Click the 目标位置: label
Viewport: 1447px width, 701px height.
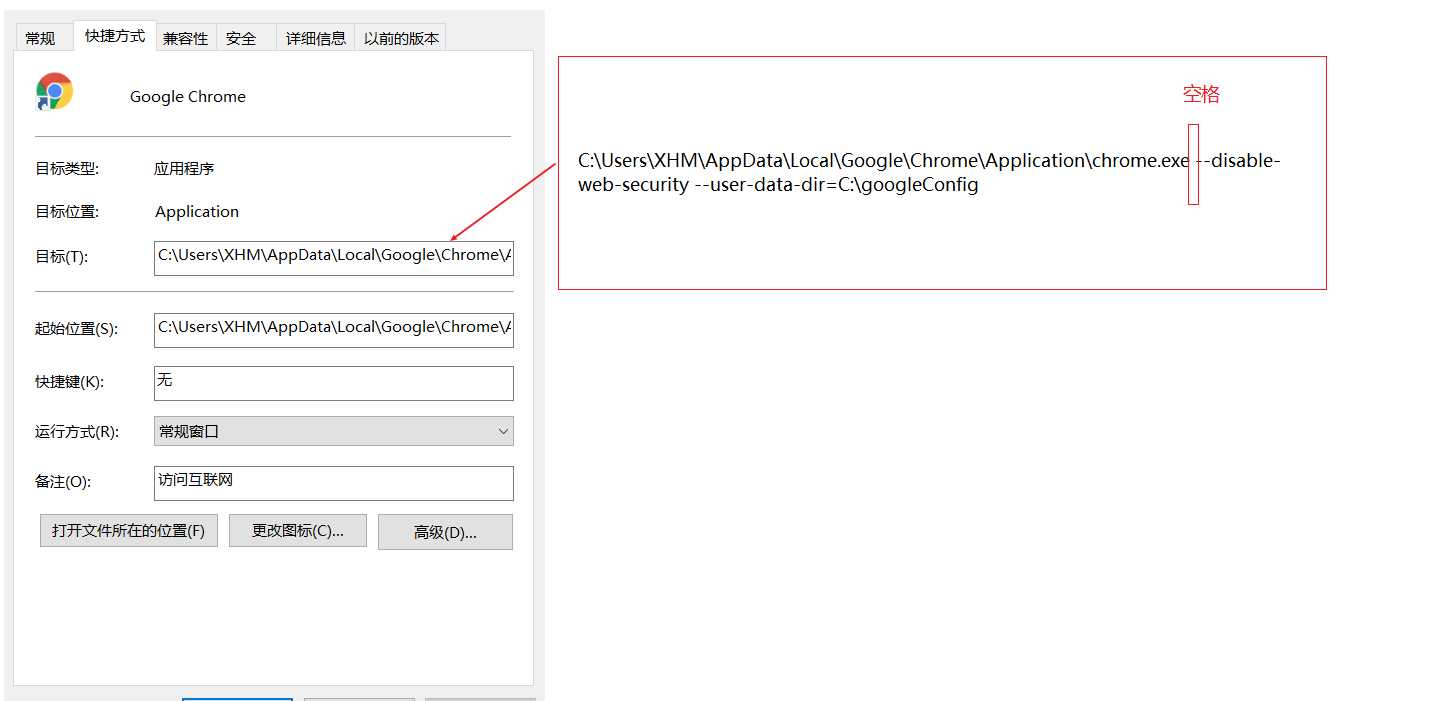pyautogui.click(x=67, y=212)
